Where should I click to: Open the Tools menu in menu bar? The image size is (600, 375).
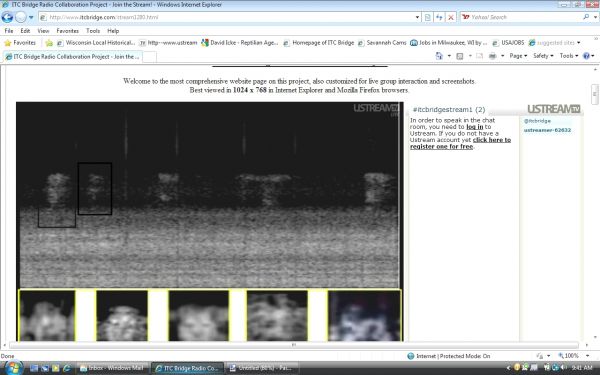(x=93, y=31)
